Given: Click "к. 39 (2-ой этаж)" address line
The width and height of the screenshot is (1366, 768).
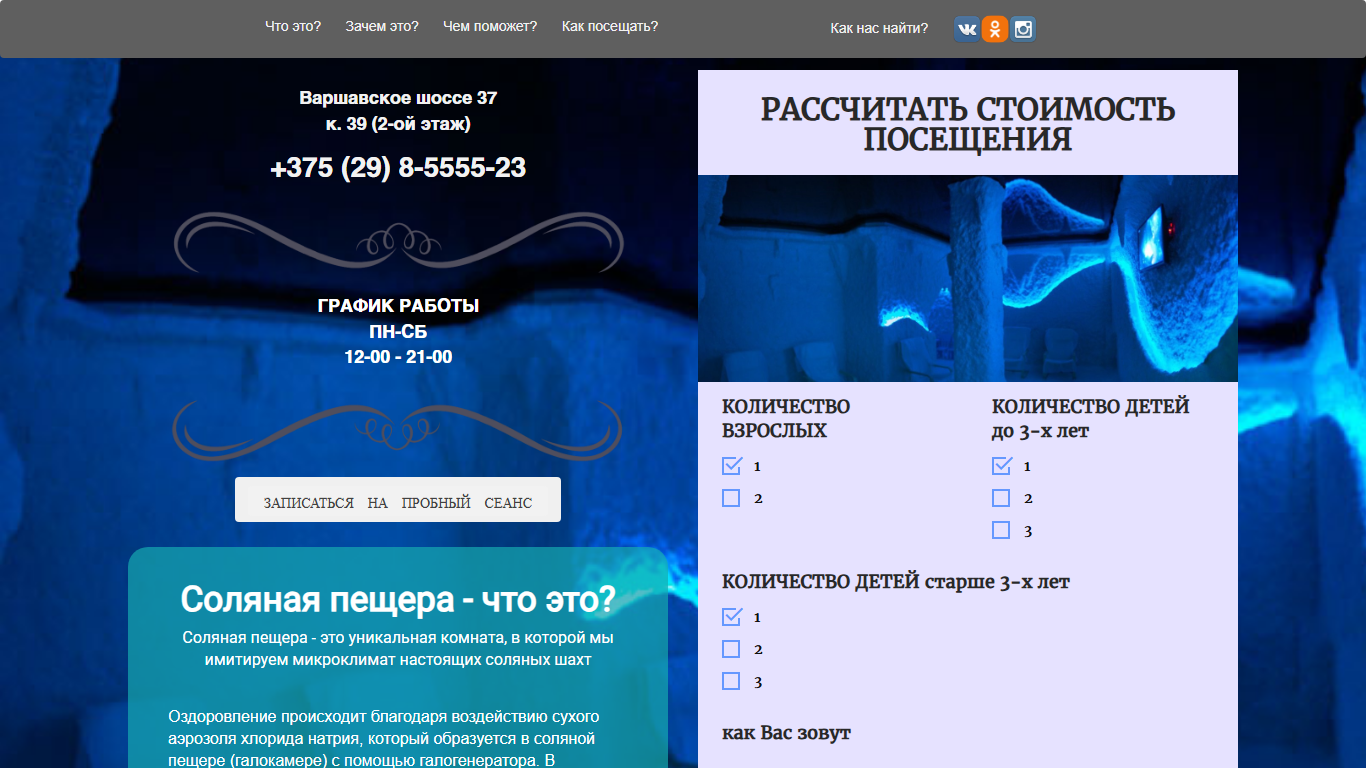Looking at the screenshot, I should pyautogui.click(x=398, y=124).
